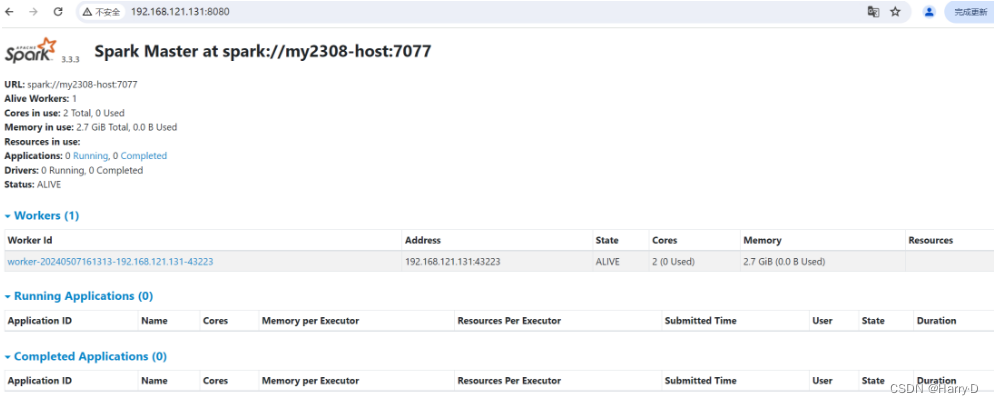Go back to the previous browser page
994x405 pixels.
(10, 12)
